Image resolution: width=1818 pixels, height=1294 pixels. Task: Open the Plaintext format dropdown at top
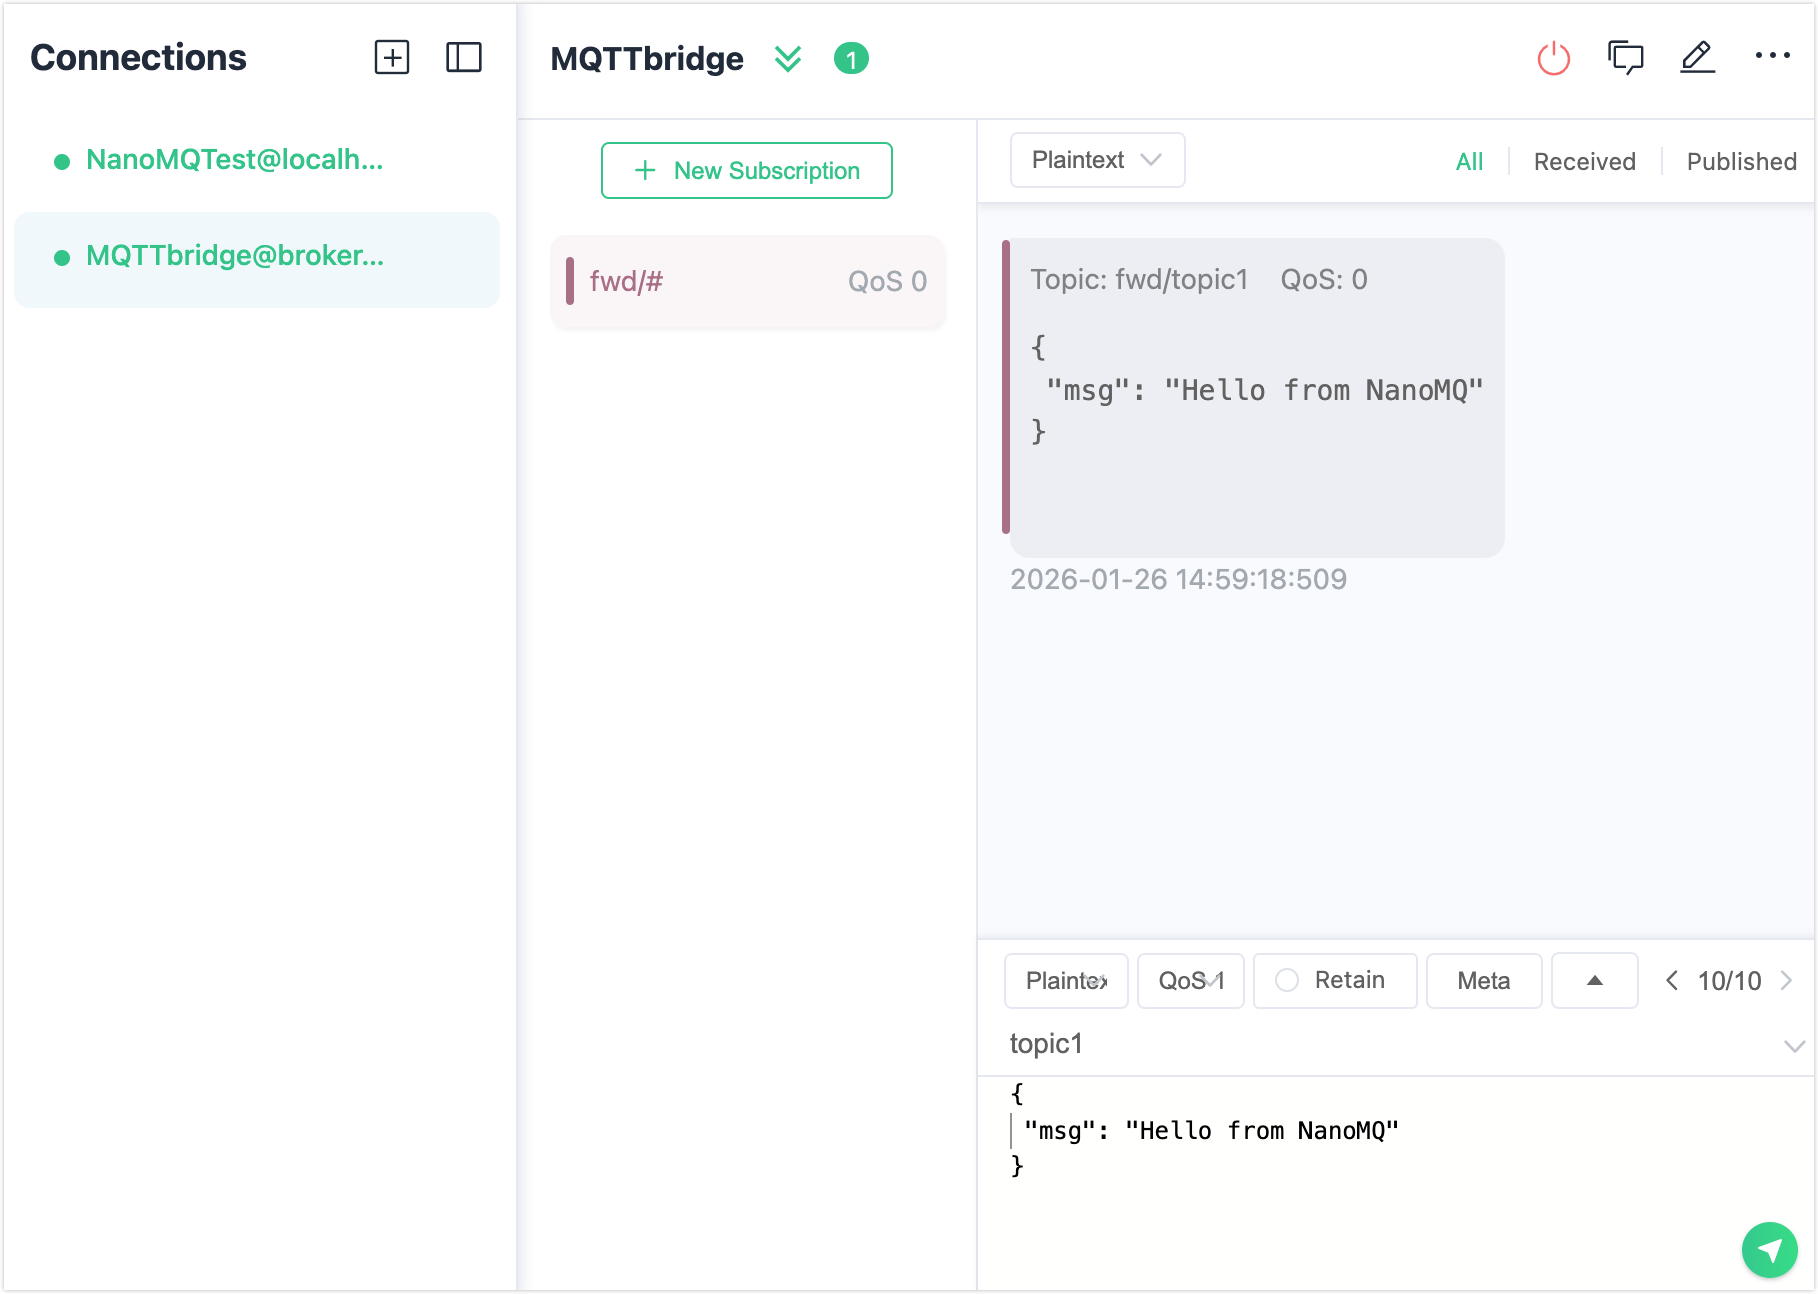click(x=1097, y=160)
